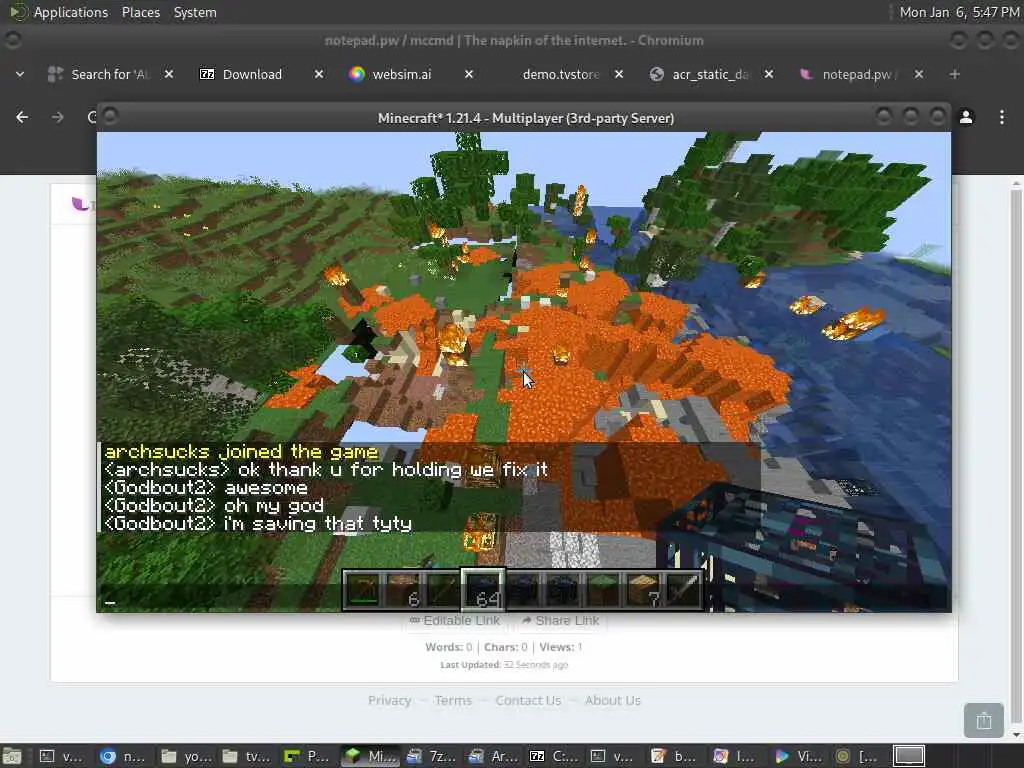Image resolution: width=1024 pixels, height=768 pixels.
Task: Open the Places menu
Action: 140,12
